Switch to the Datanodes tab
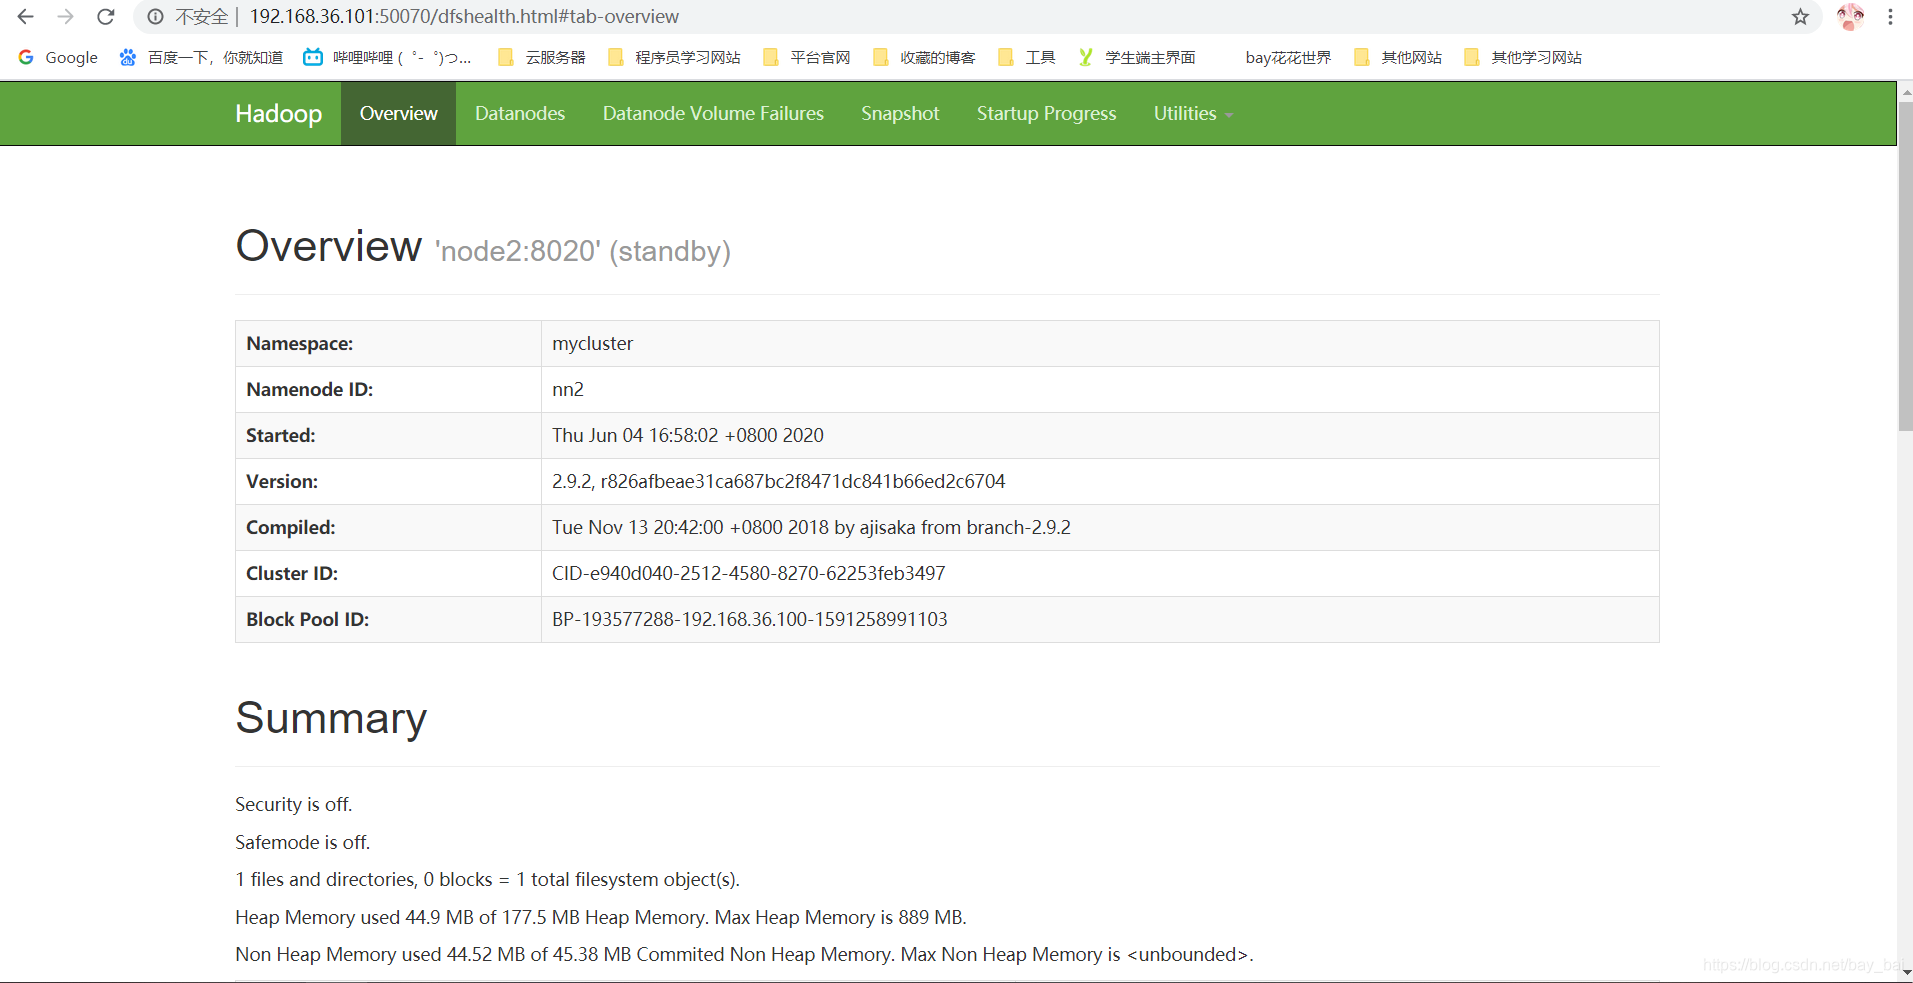 [520, 114]
